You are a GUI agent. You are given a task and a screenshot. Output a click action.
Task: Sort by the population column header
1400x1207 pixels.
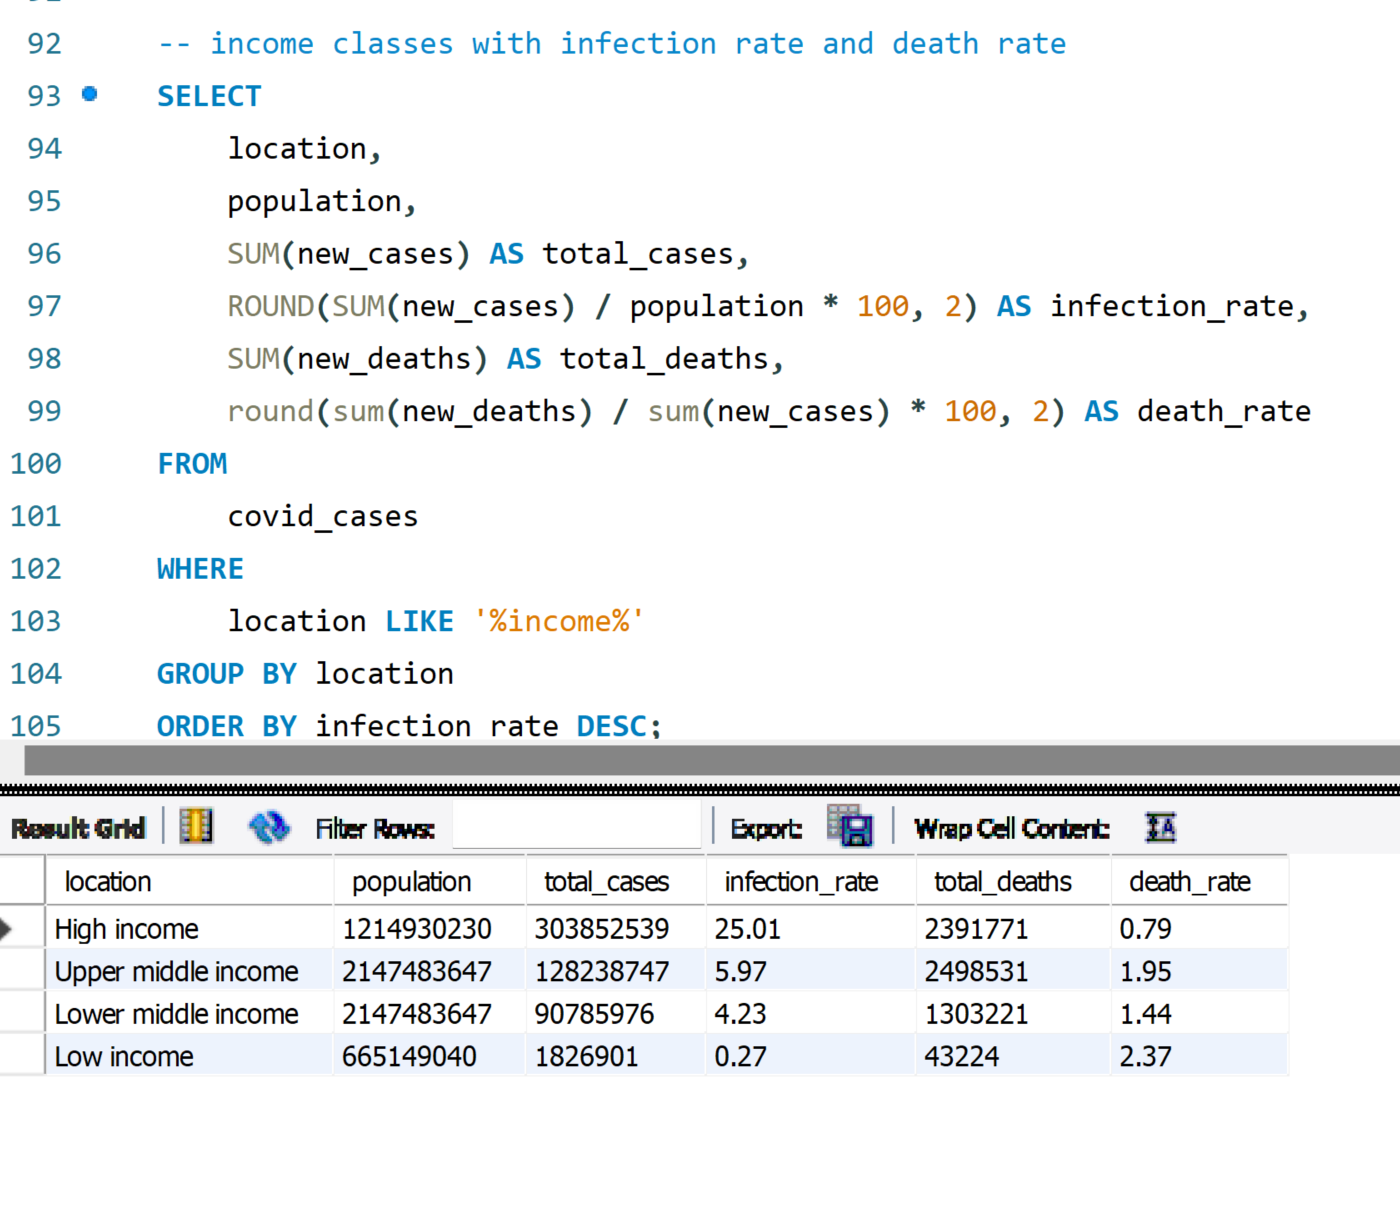coord(411,881)
